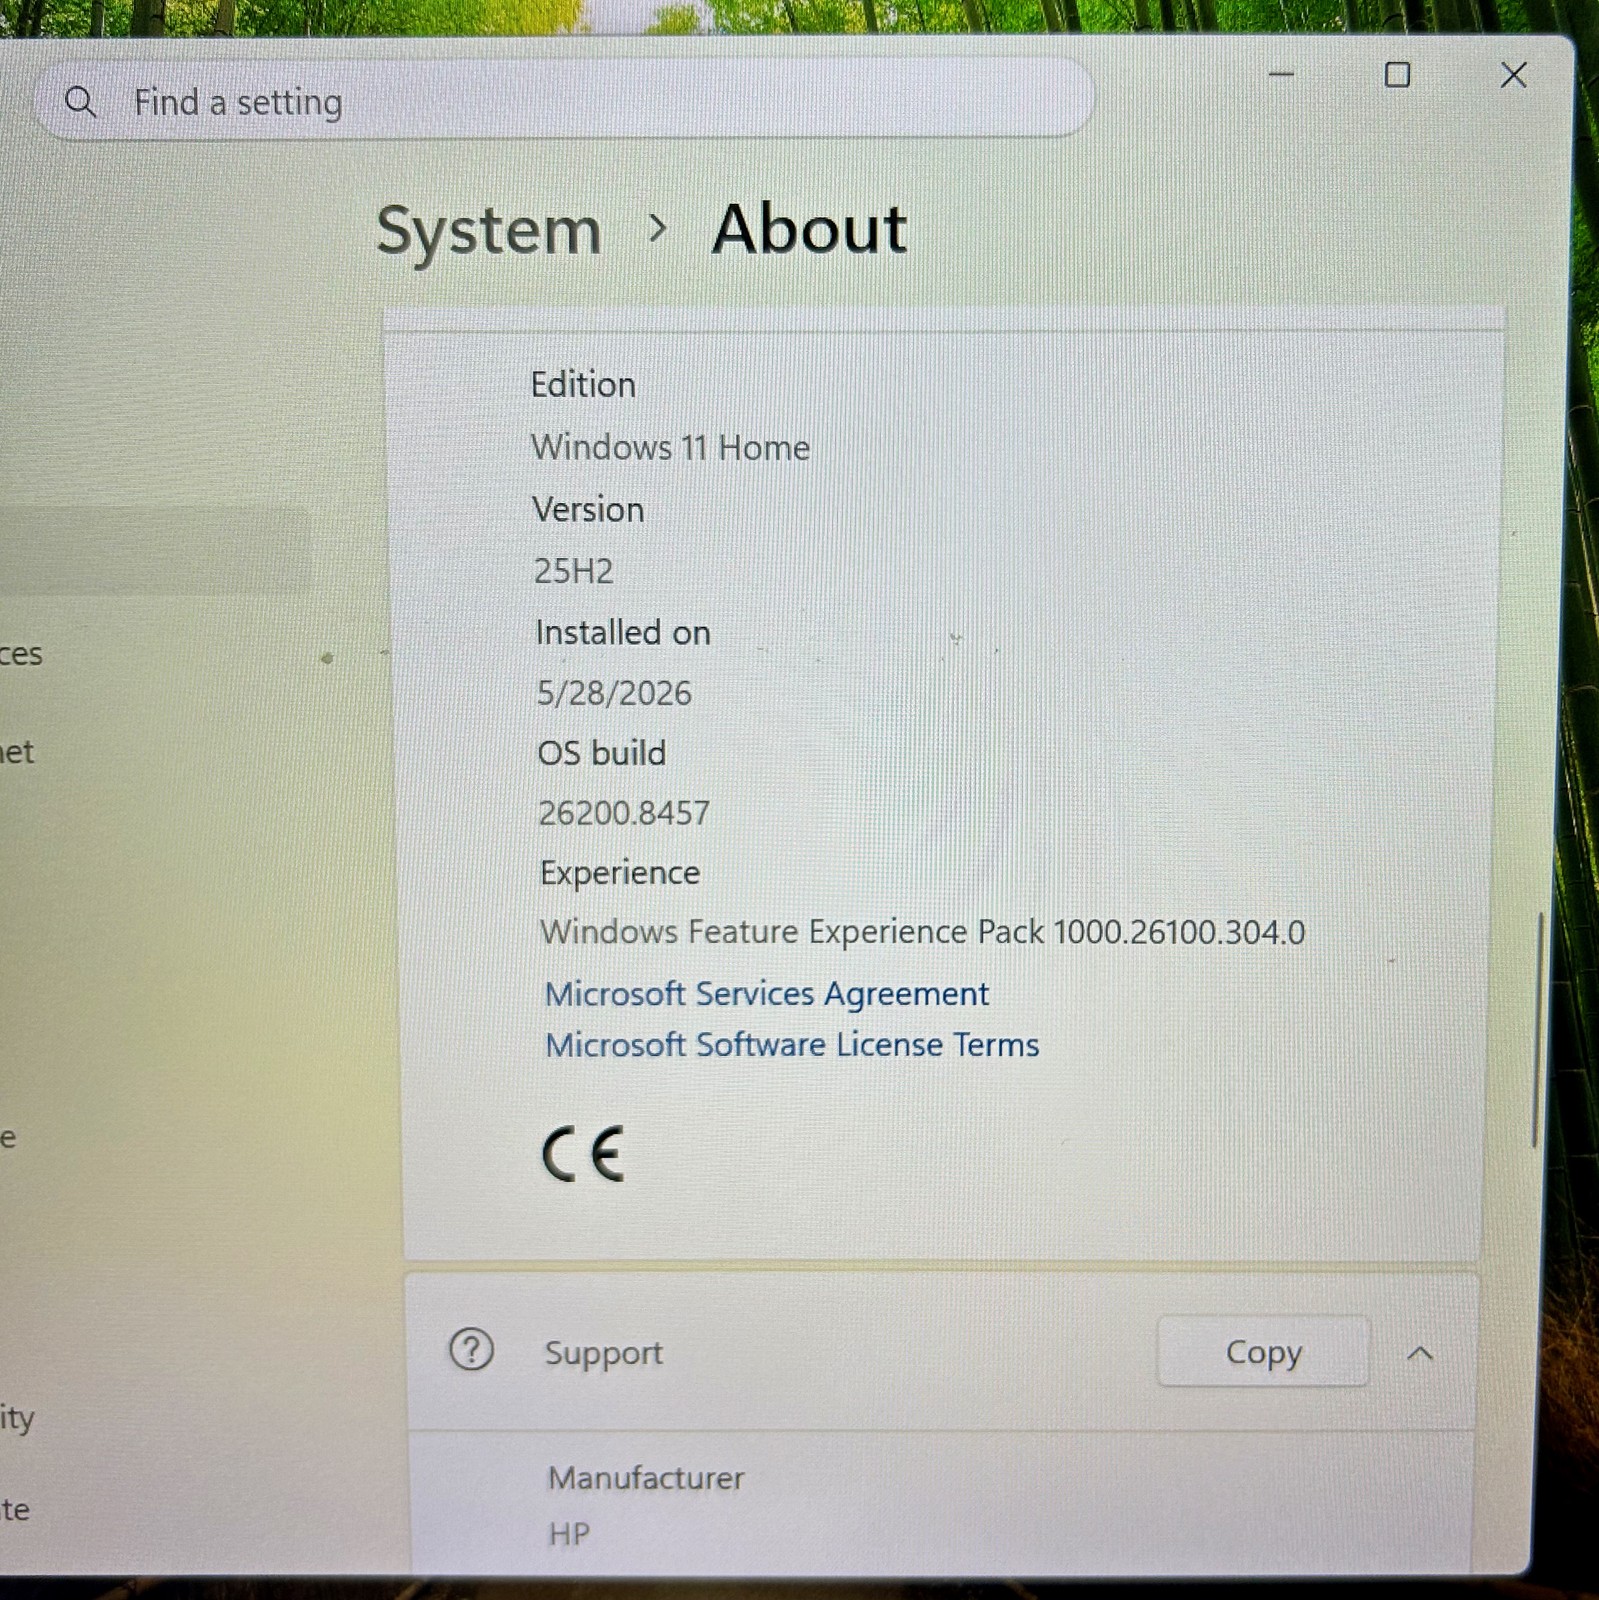Viewport: 1599px width, 1600px height.
Task: Click the Version label
Action: (x=588, y=510)
